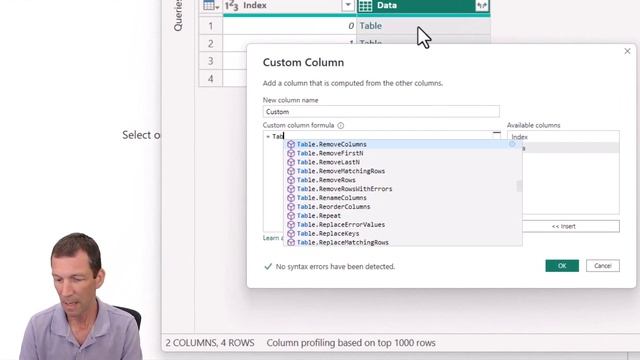Click the '2 COLUMNS, 4 ROWS' status bar entry
640x360 pixels.
210,343
